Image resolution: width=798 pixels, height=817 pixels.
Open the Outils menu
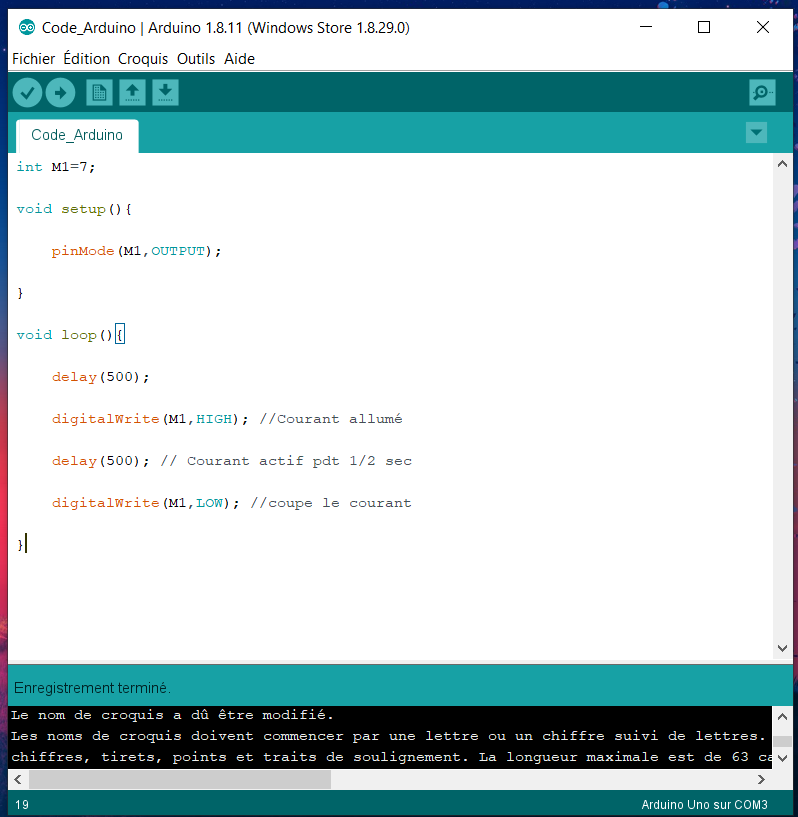[196, 59]
